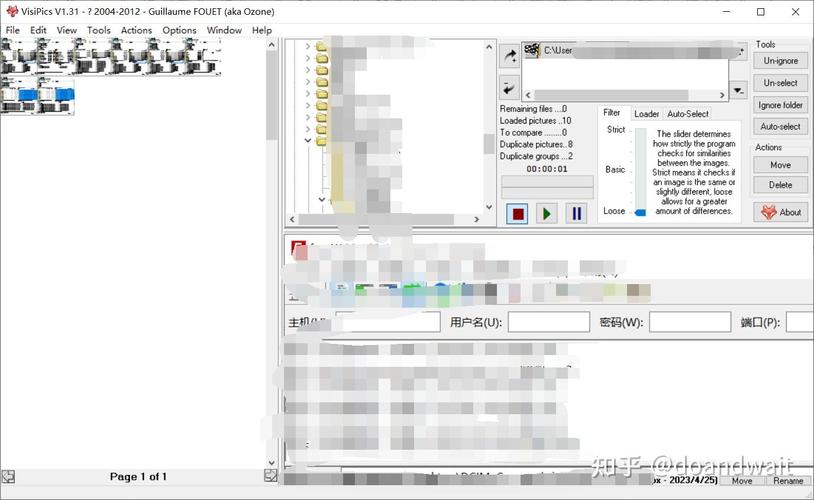Select first thumbnail in the blue-highlighted duplicate group
The width and height of the screenshot is (814, 500).
coord(19,97)
